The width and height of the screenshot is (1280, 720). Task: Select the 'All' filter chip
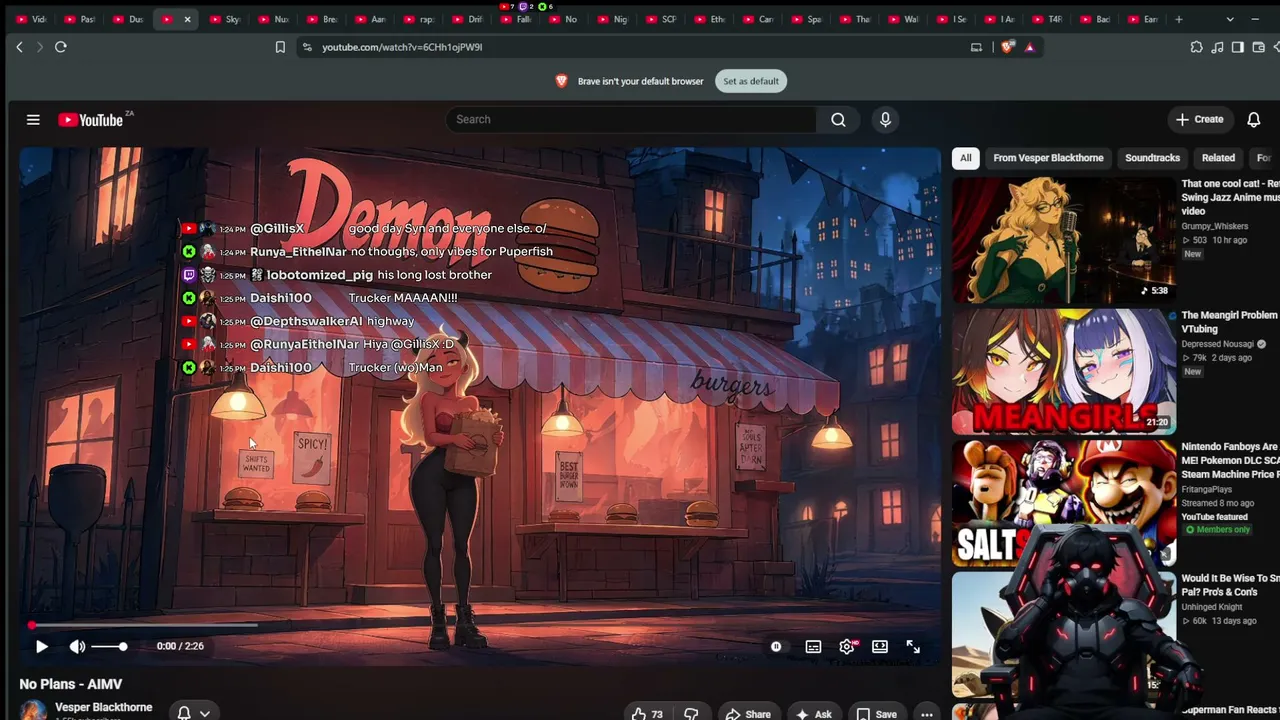965,158
